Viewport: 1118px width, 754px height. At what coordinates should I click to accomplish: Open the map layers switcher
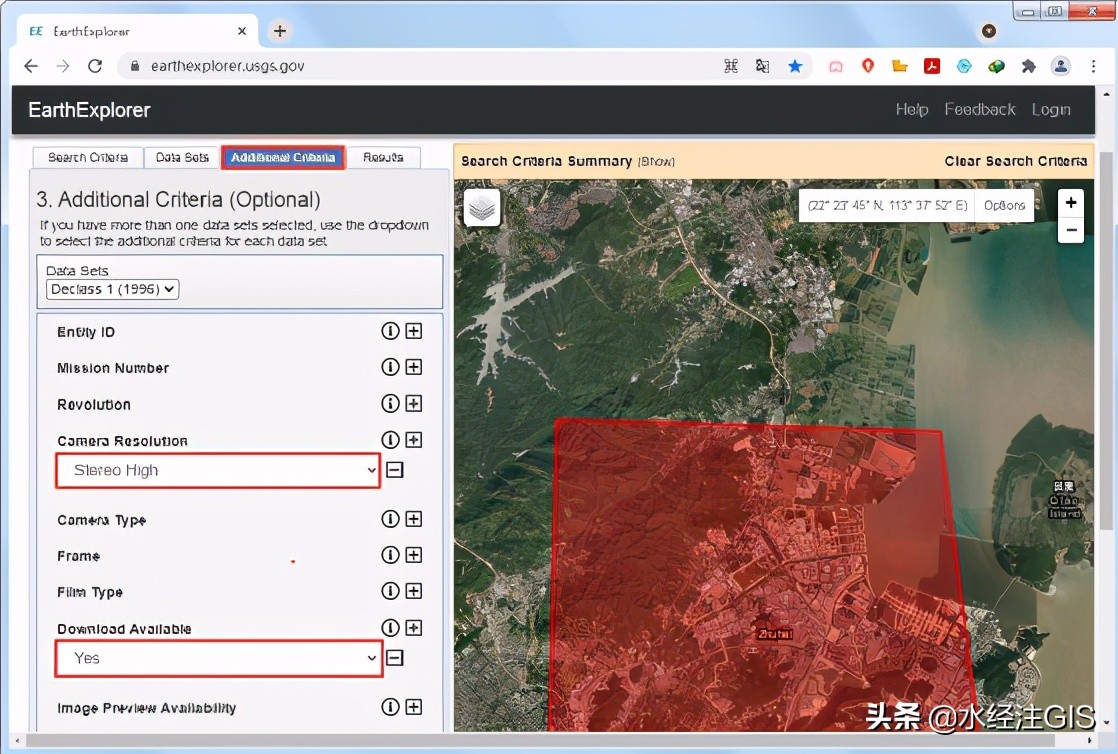482,208
